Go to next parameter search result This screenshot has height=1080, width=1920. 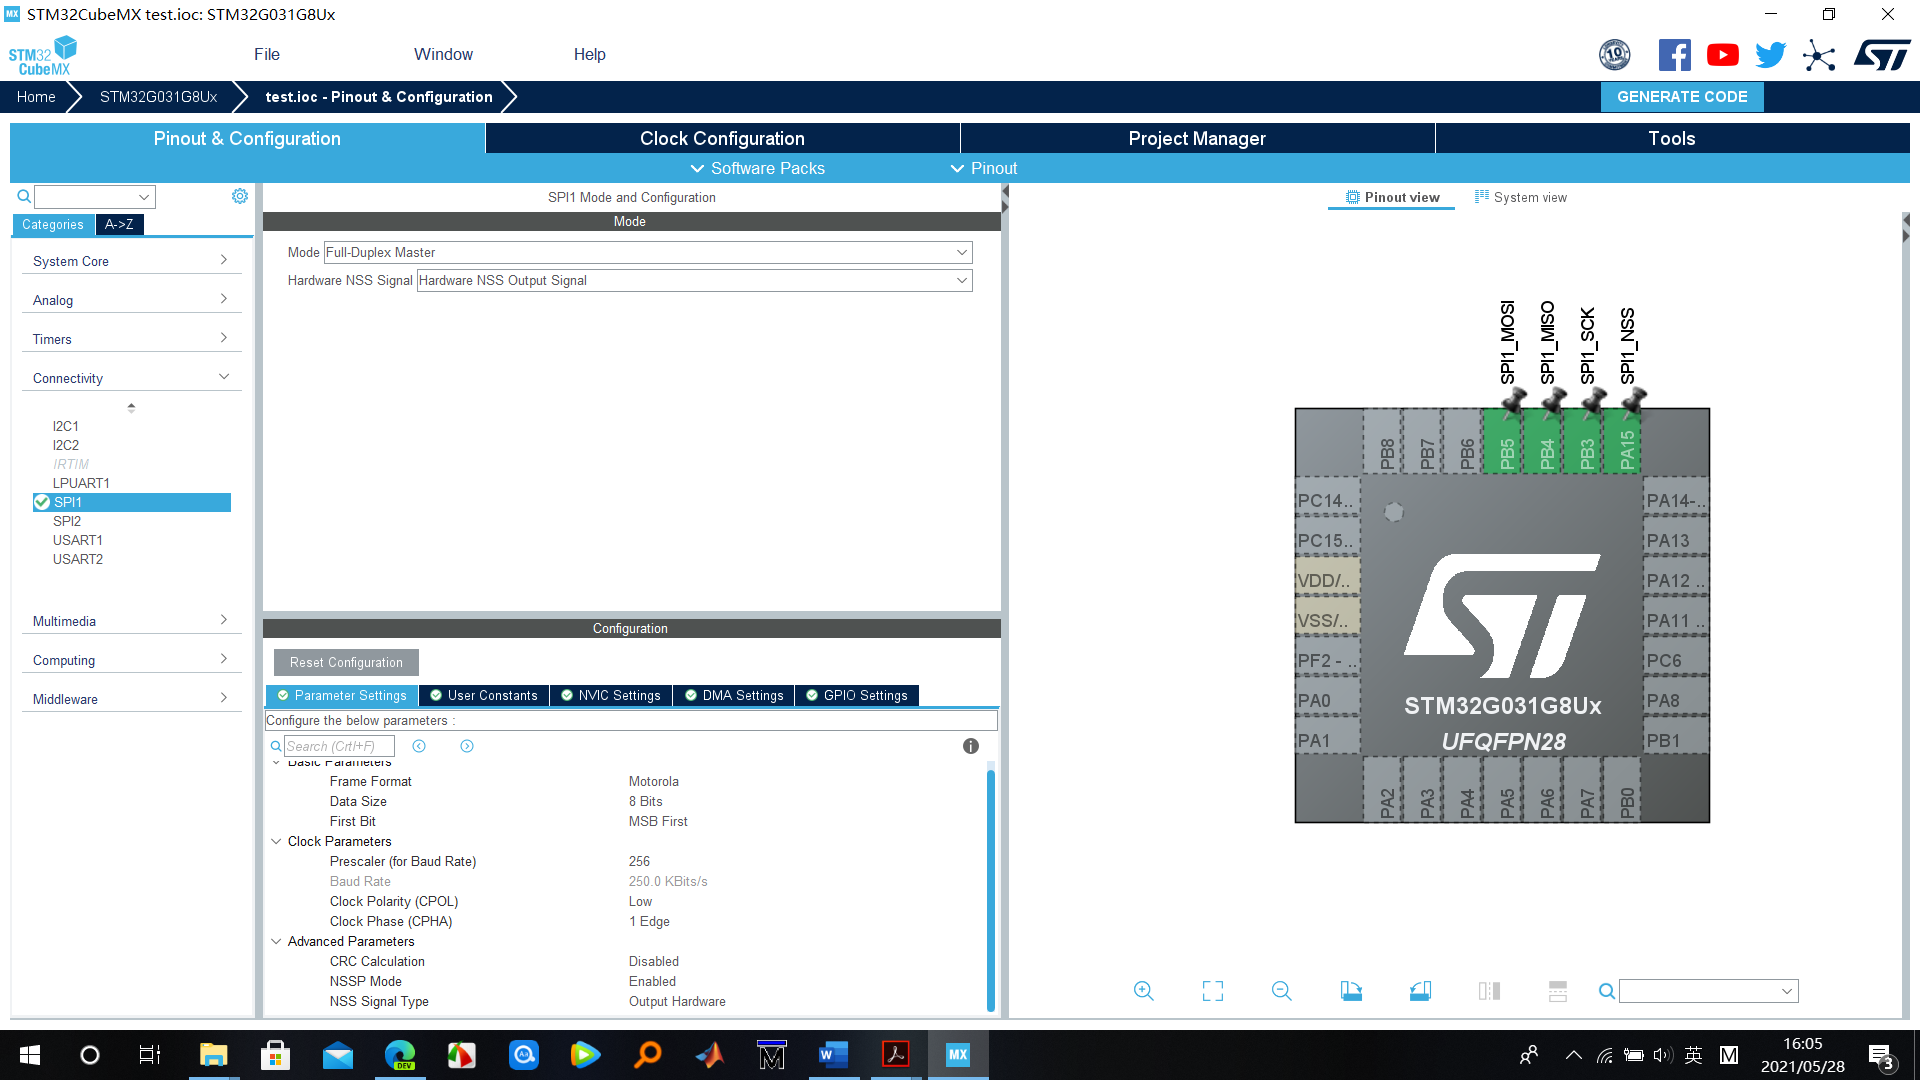(x=467, y=746)
